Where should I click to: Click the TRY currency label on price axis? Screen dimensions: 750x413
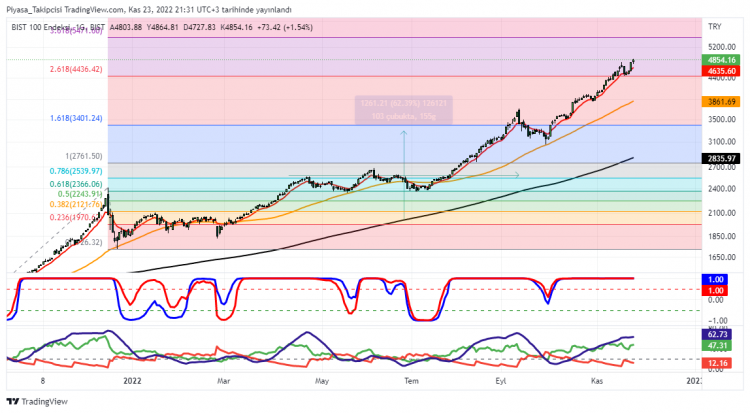(x=715, y=26)
